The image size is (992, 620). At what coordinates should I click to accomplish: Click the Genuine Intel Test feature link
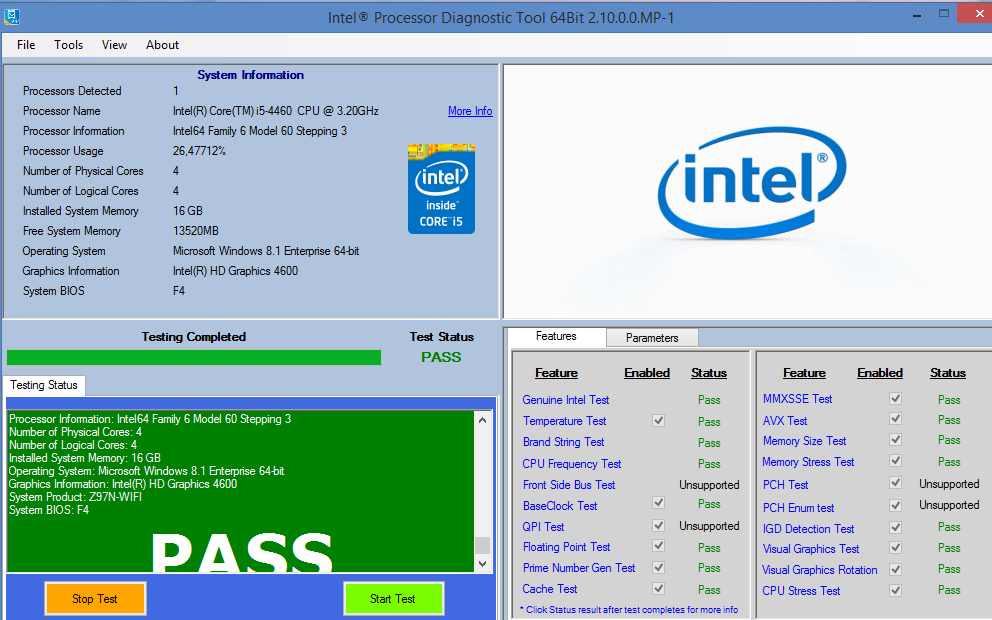tap(566, 400)
